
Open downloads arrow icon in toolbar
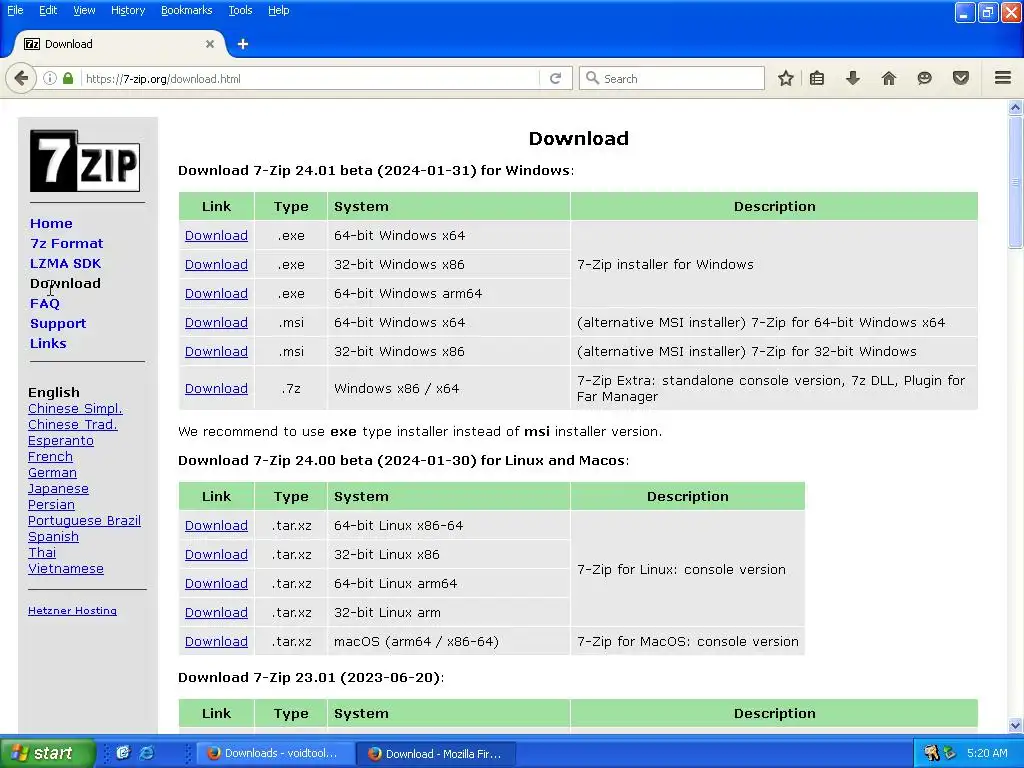click(852, 78)
